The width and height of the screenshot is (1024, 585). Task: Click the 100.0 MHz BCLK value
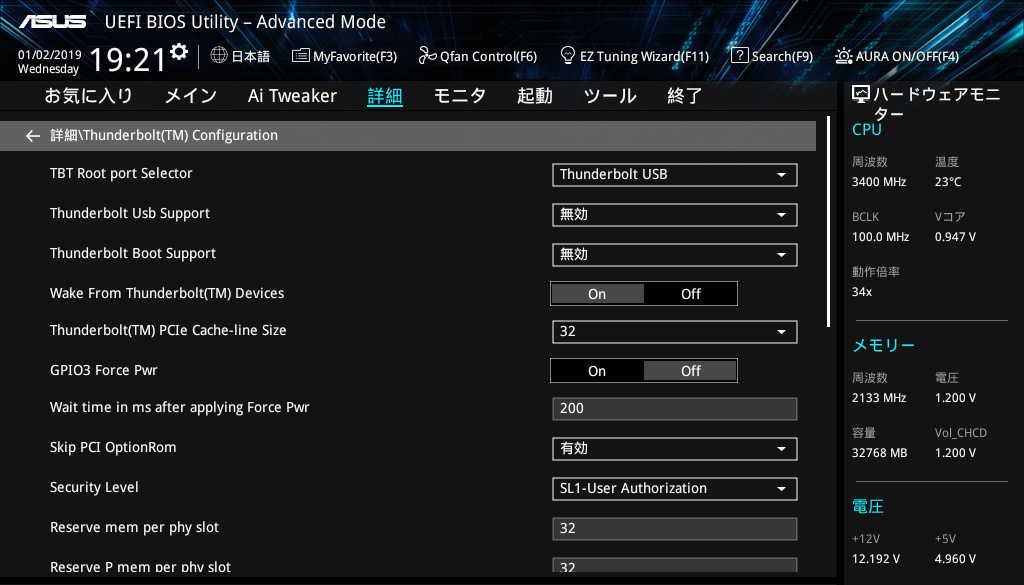(x=880, y=237)
